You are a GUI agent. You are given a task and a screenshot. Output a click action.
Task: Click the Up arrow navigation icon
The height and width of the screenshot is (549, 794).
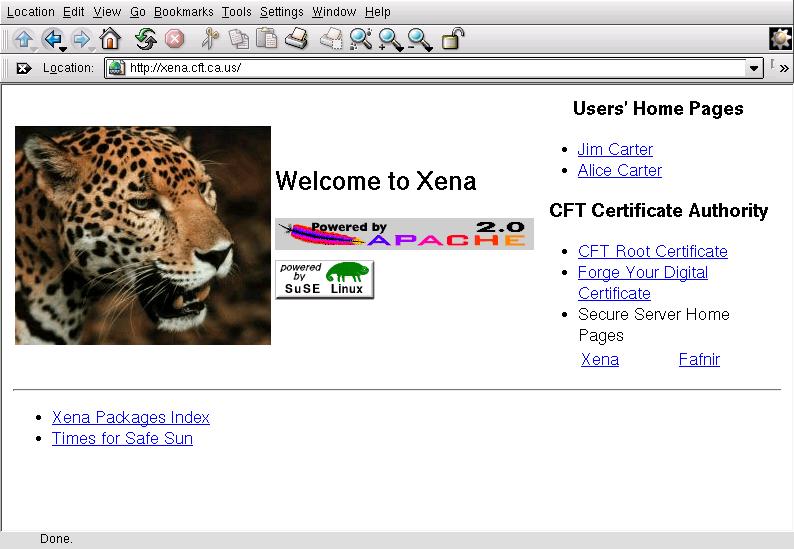tap(23, 39)
